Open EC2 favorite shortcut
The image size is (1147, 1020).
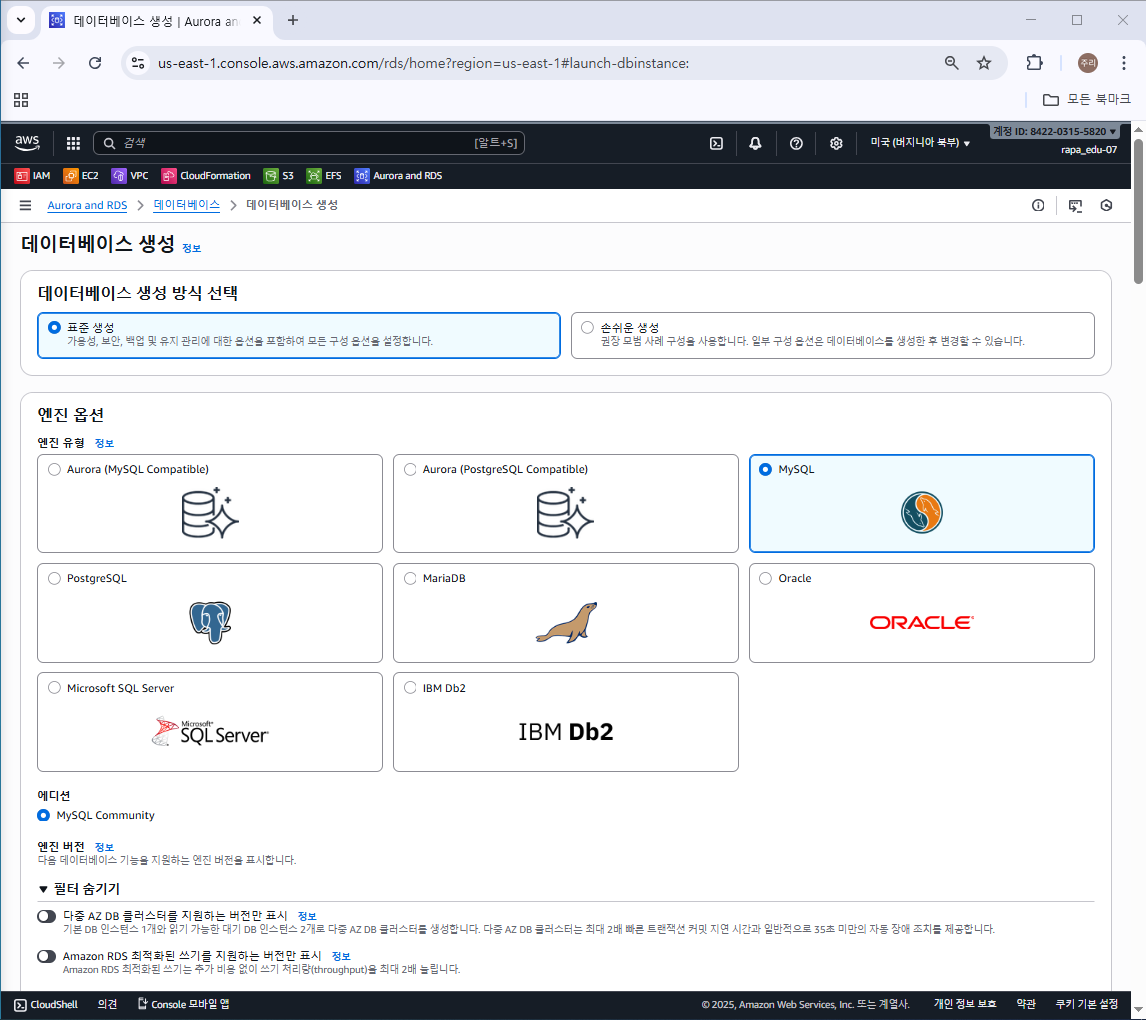pyautogui.click(x=80, y=176)
